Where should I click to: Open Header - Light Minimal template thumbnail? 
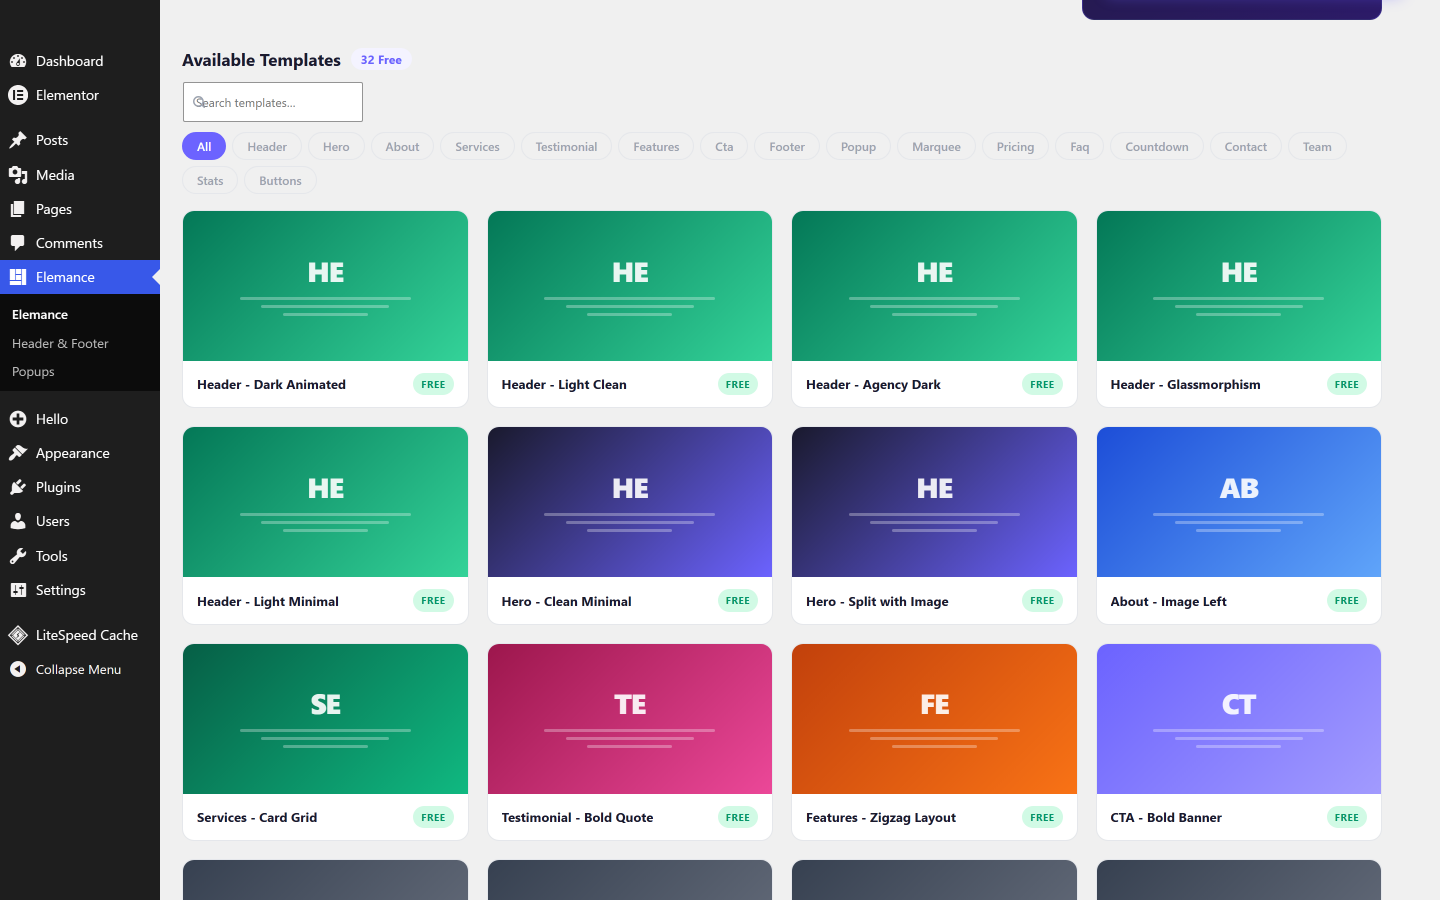click(325, 502)
